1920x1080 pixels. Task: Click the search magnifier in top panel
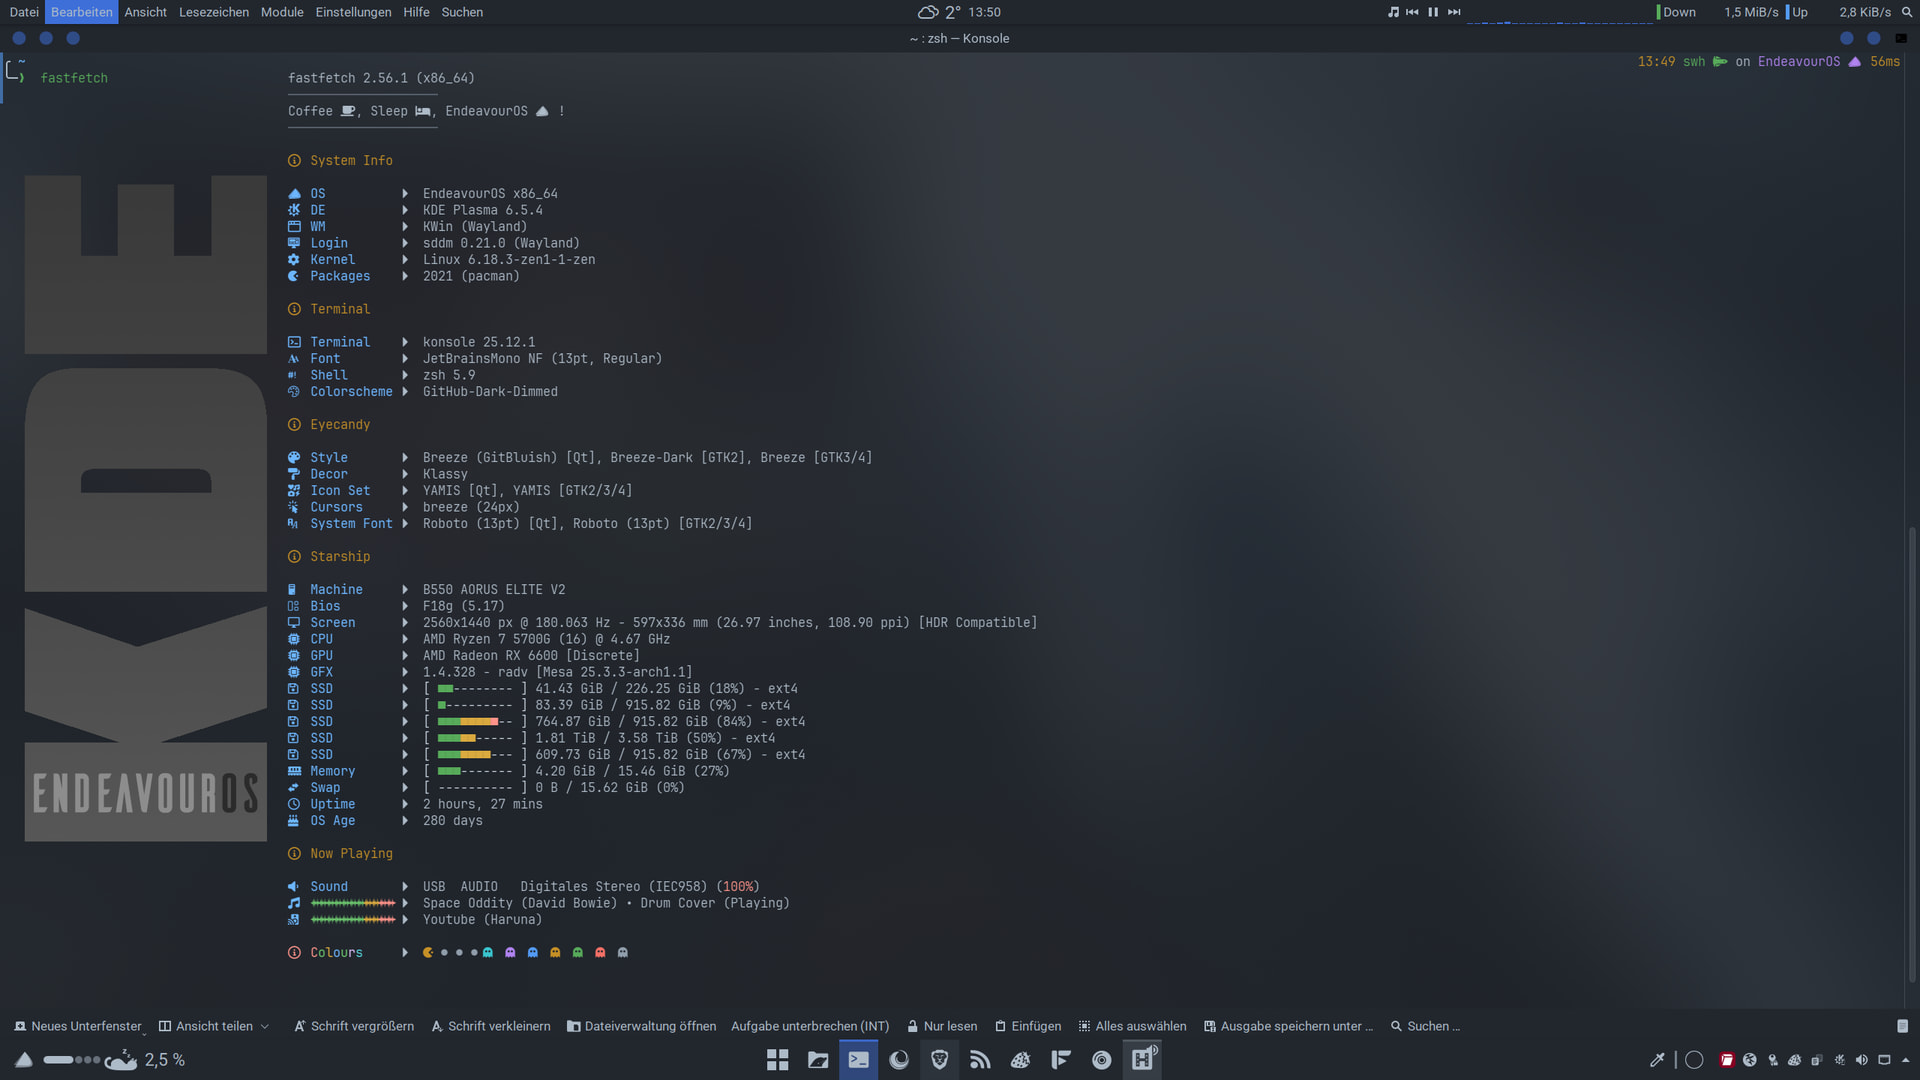click(x=1906, y=12)
